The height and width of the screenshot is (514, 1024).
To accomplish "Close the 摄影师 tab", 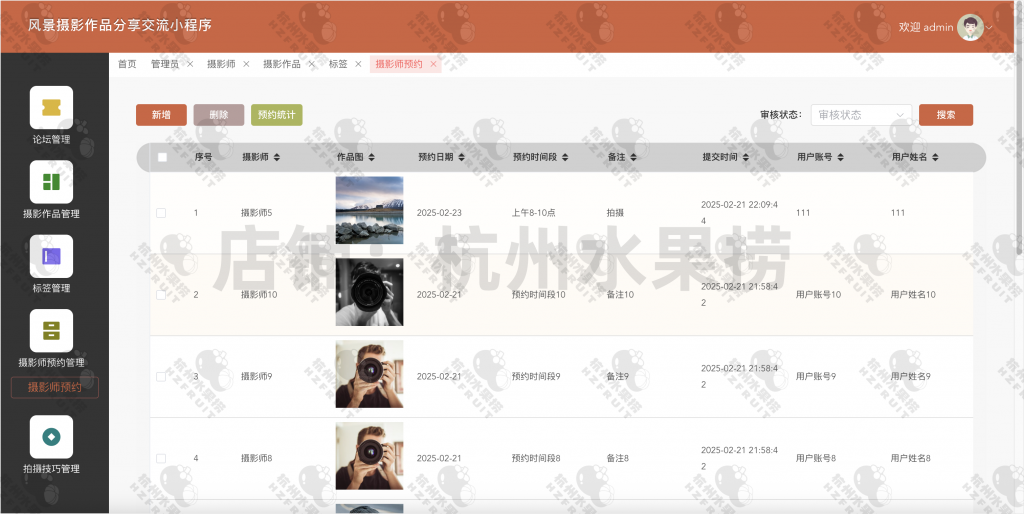I will tap(246, 64).
